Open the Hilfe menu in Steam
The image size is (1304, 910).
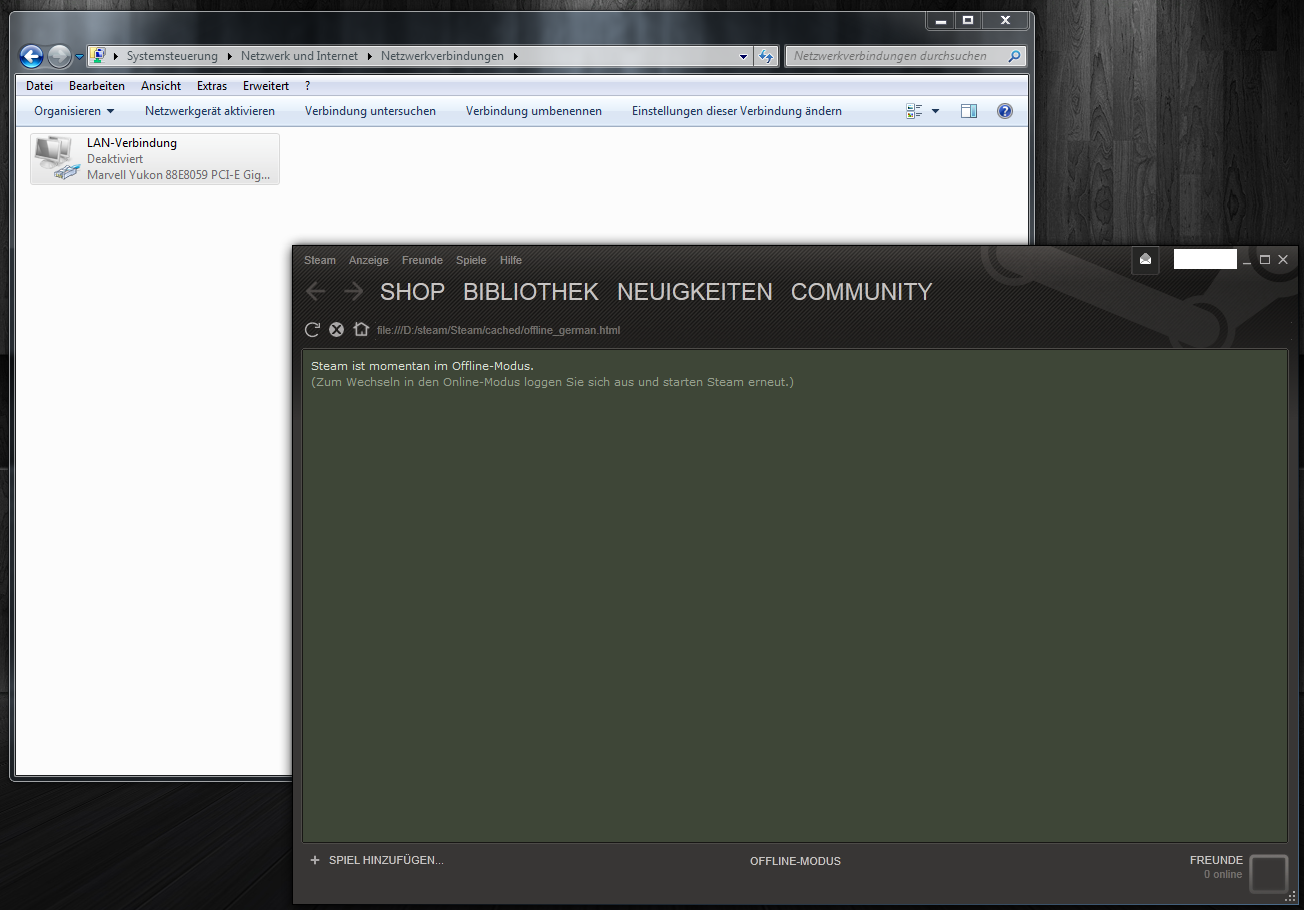[x=511, y=260]
